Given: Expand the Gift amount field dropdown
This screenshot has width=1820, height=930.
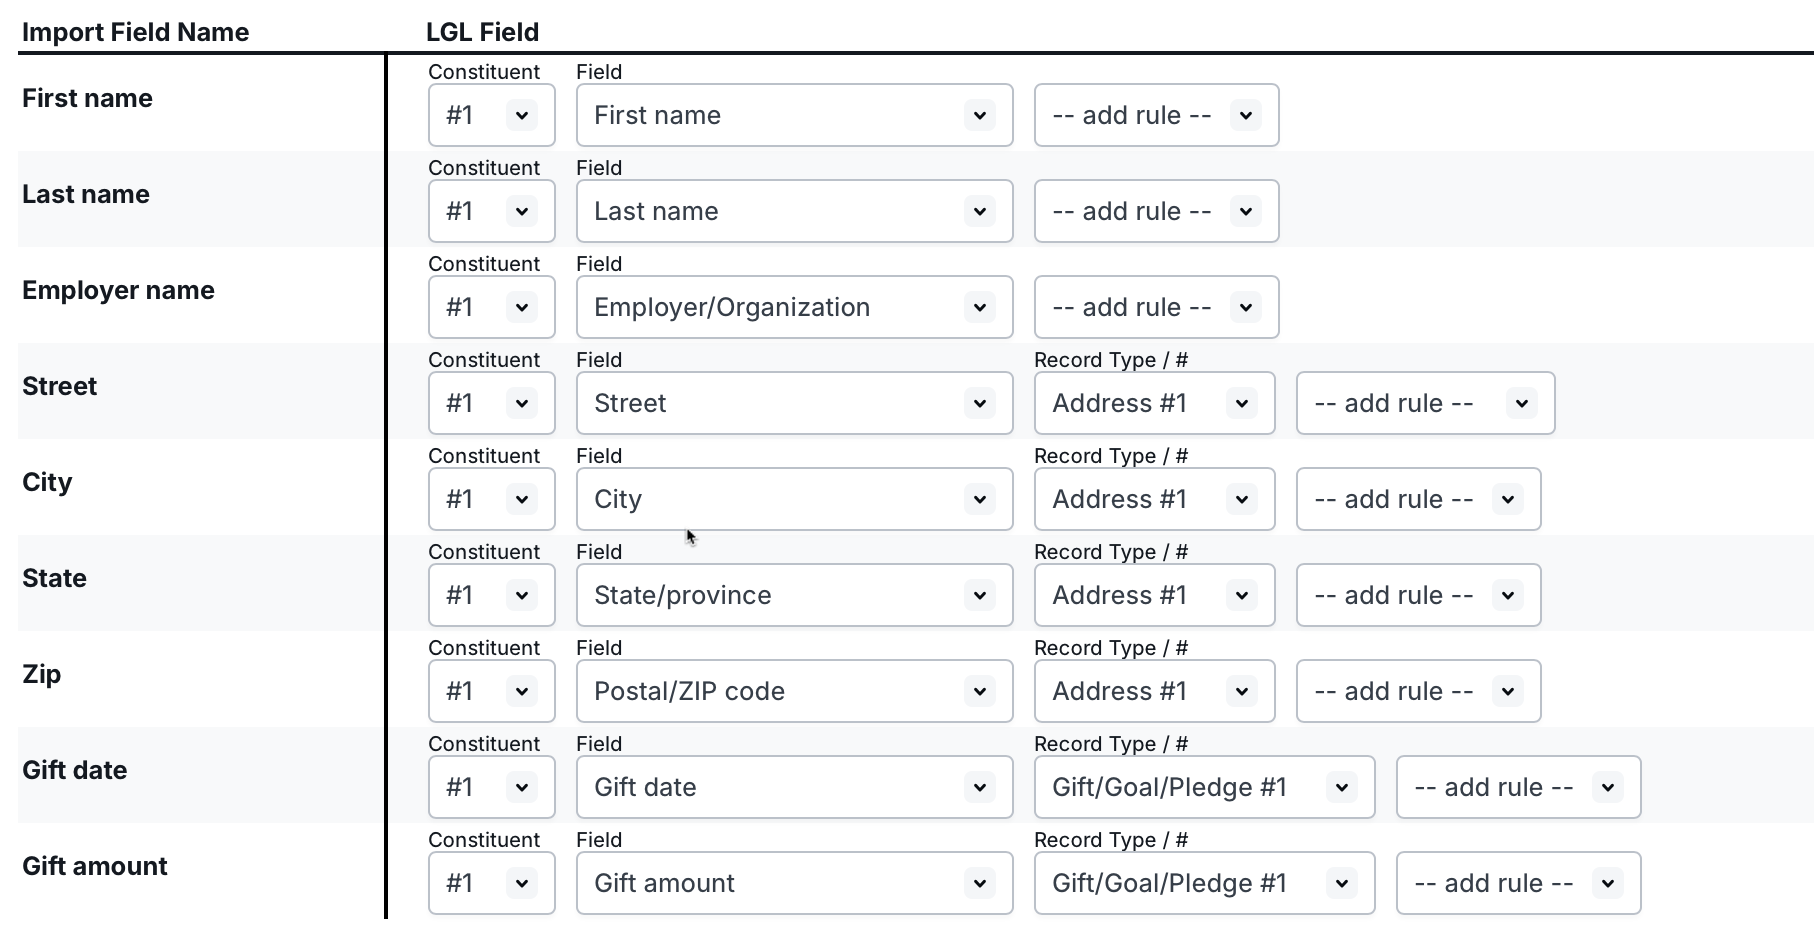Looking at the screenshot, I should (x=794, y=883).
